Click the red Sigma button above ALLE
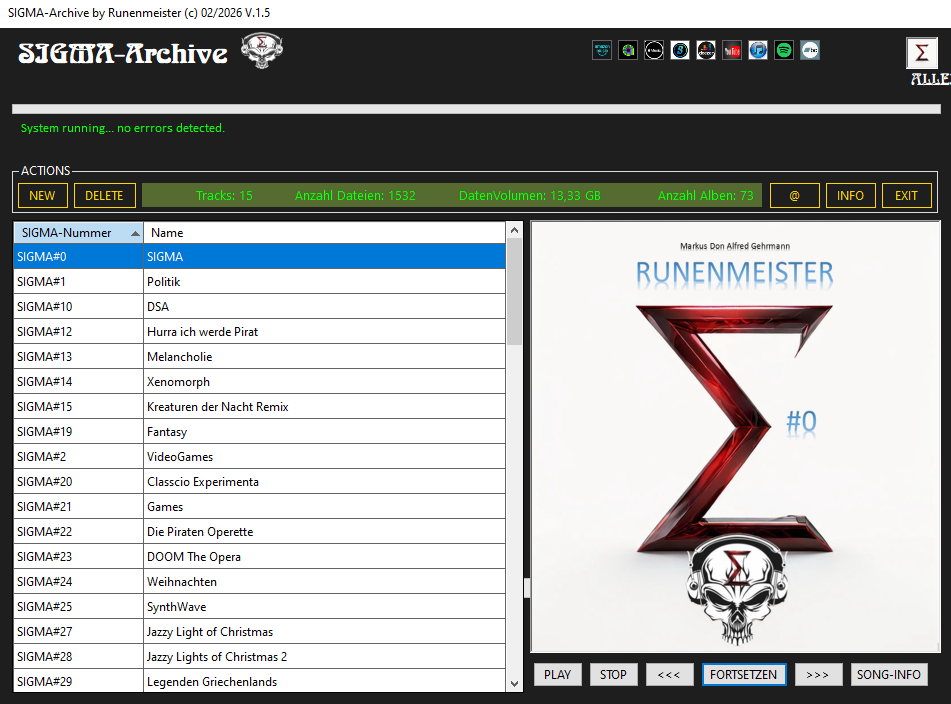The image size is (951, 704). pyautogui.click(x=922, y=54)
